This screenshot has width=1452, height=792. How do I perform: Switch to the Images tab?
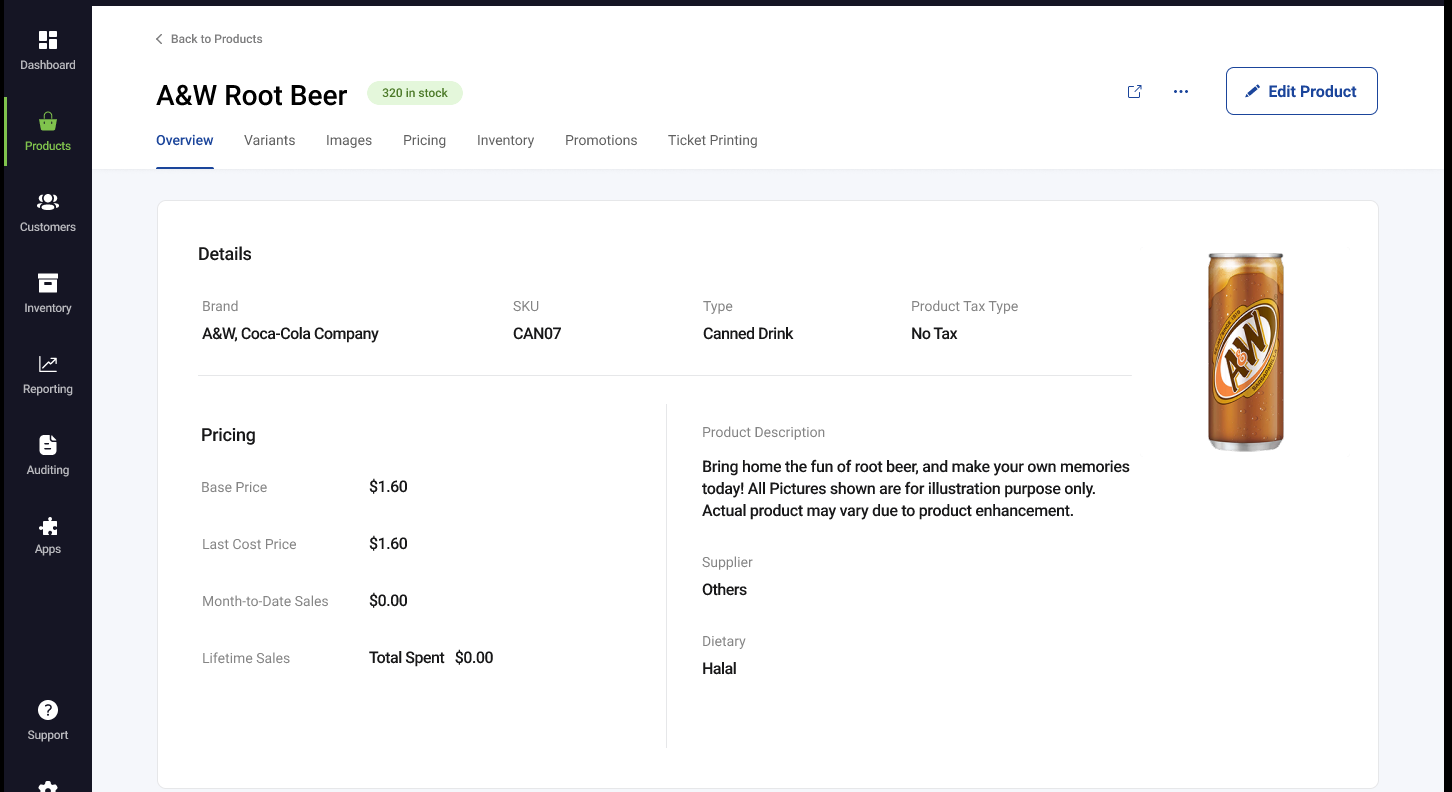tap(349, 140)
